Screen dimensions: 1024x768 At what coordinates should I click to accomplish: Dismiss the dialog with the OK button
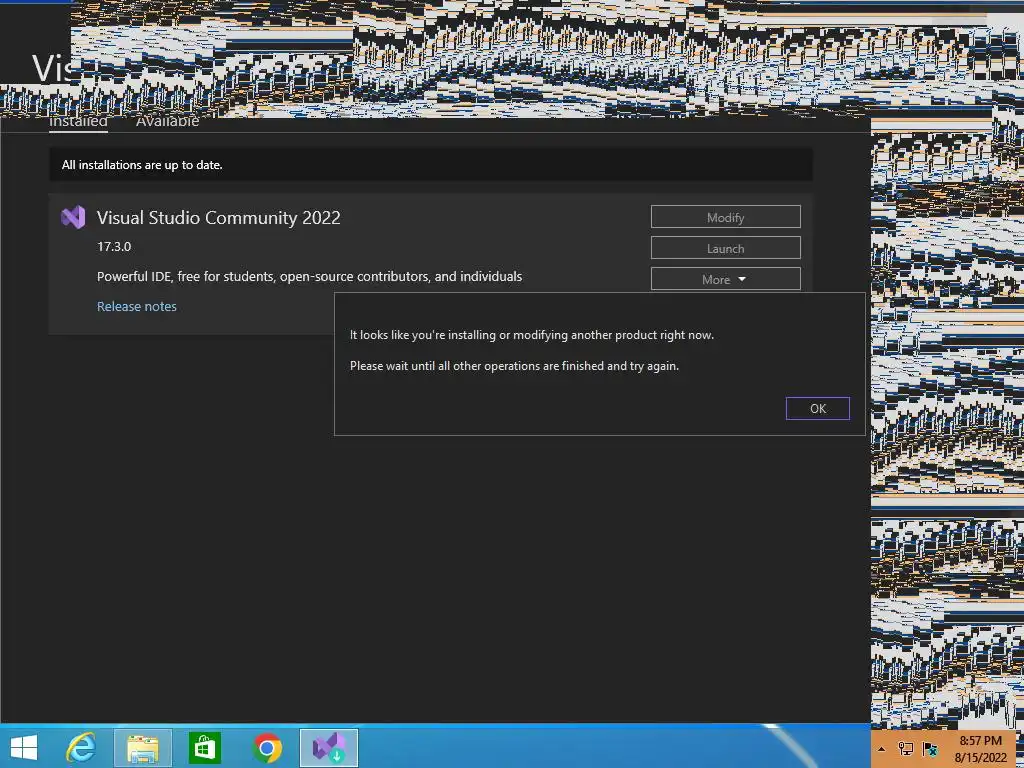818,408
